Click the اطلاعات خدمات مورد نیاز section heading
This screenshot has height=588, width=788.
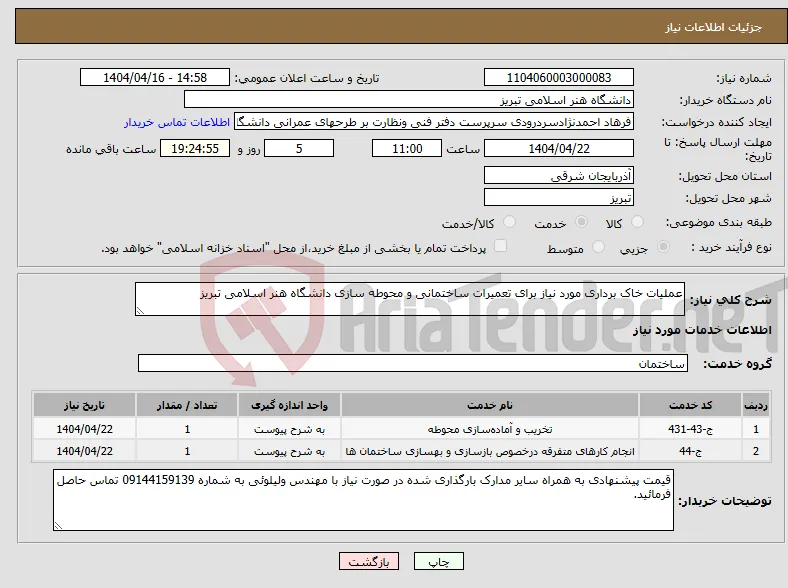(702, 330)
